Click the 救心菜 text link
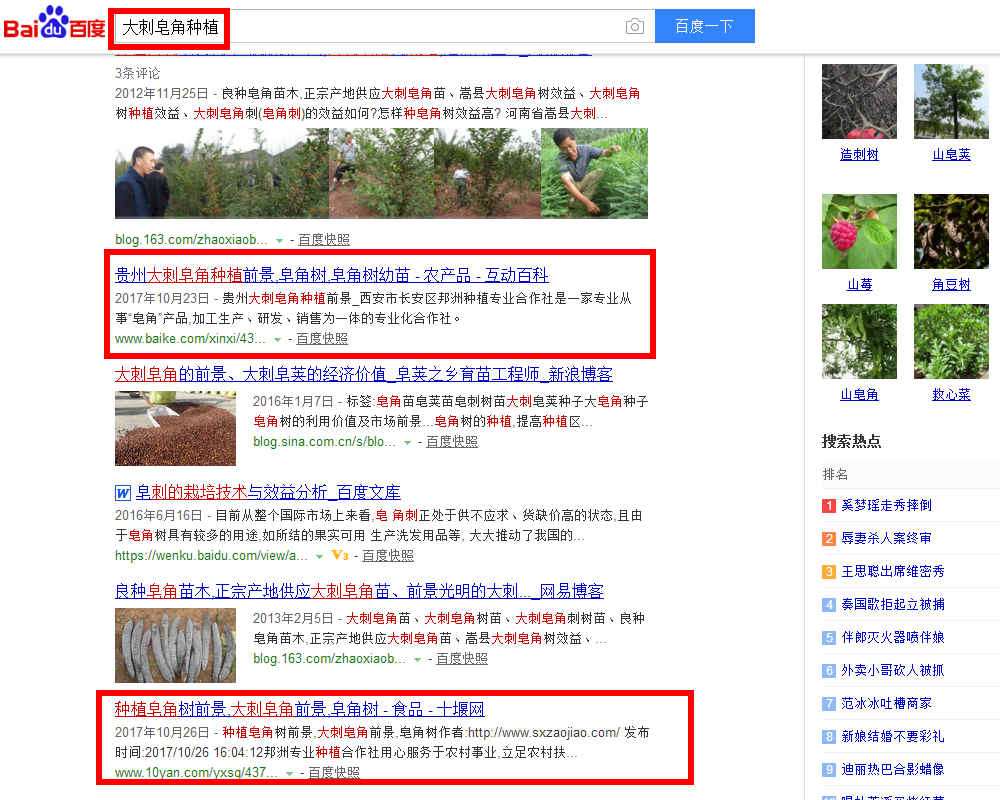The height and width of the screenshot is (800, 1000). point(951,394)
